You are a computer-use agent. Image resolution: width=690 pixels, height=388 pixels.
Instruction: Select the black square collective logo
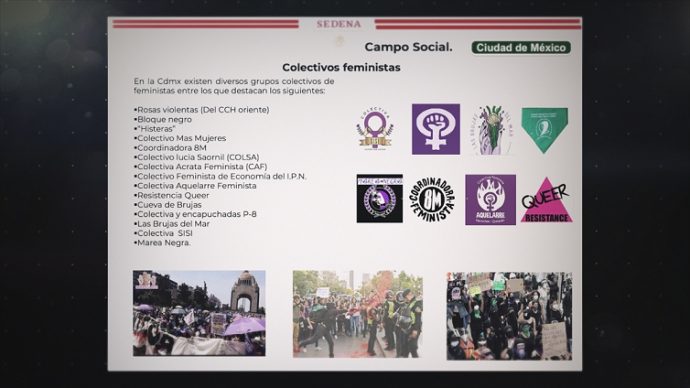click(380, 198)
